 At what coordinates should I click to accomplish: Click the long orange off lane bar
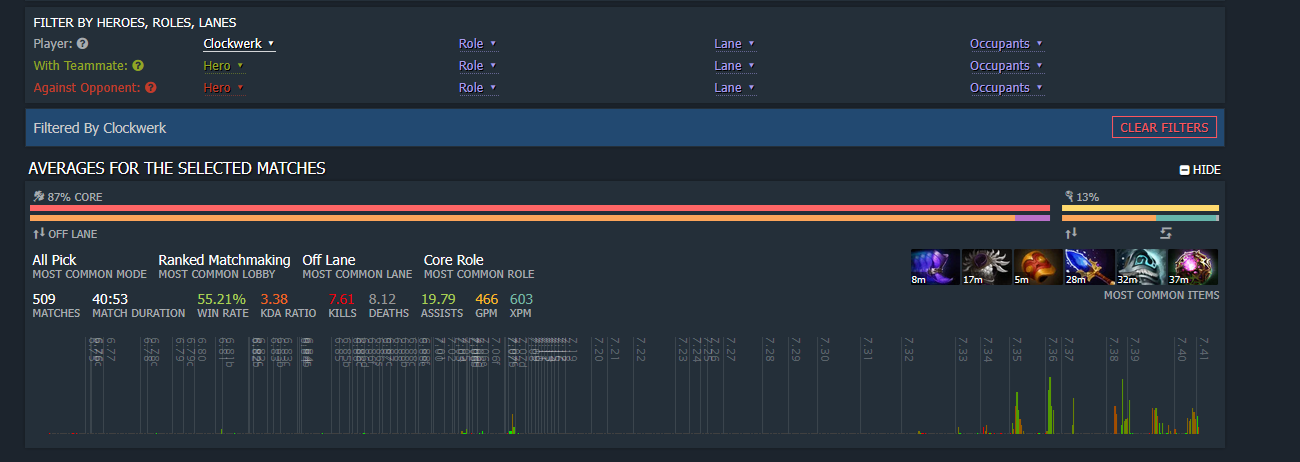click(523, 217)
